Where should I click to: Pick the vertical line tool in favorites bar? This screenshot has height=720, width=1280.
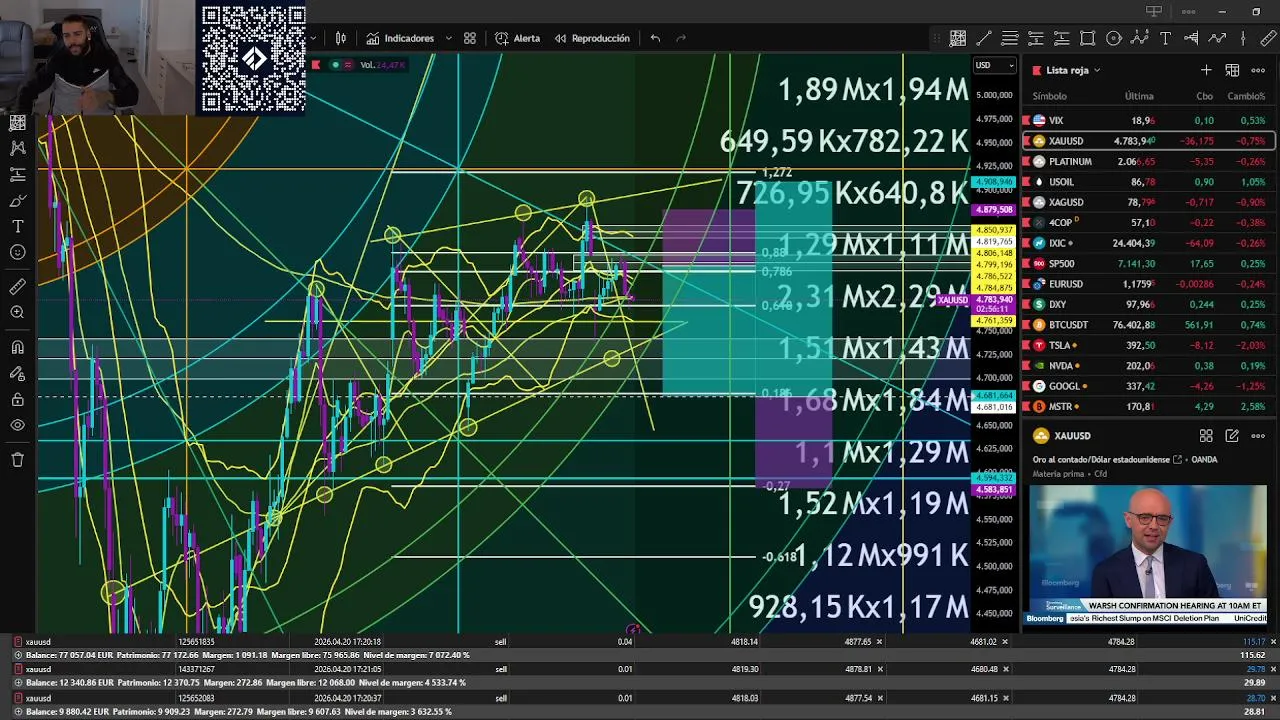click(x=1243, y=38)
